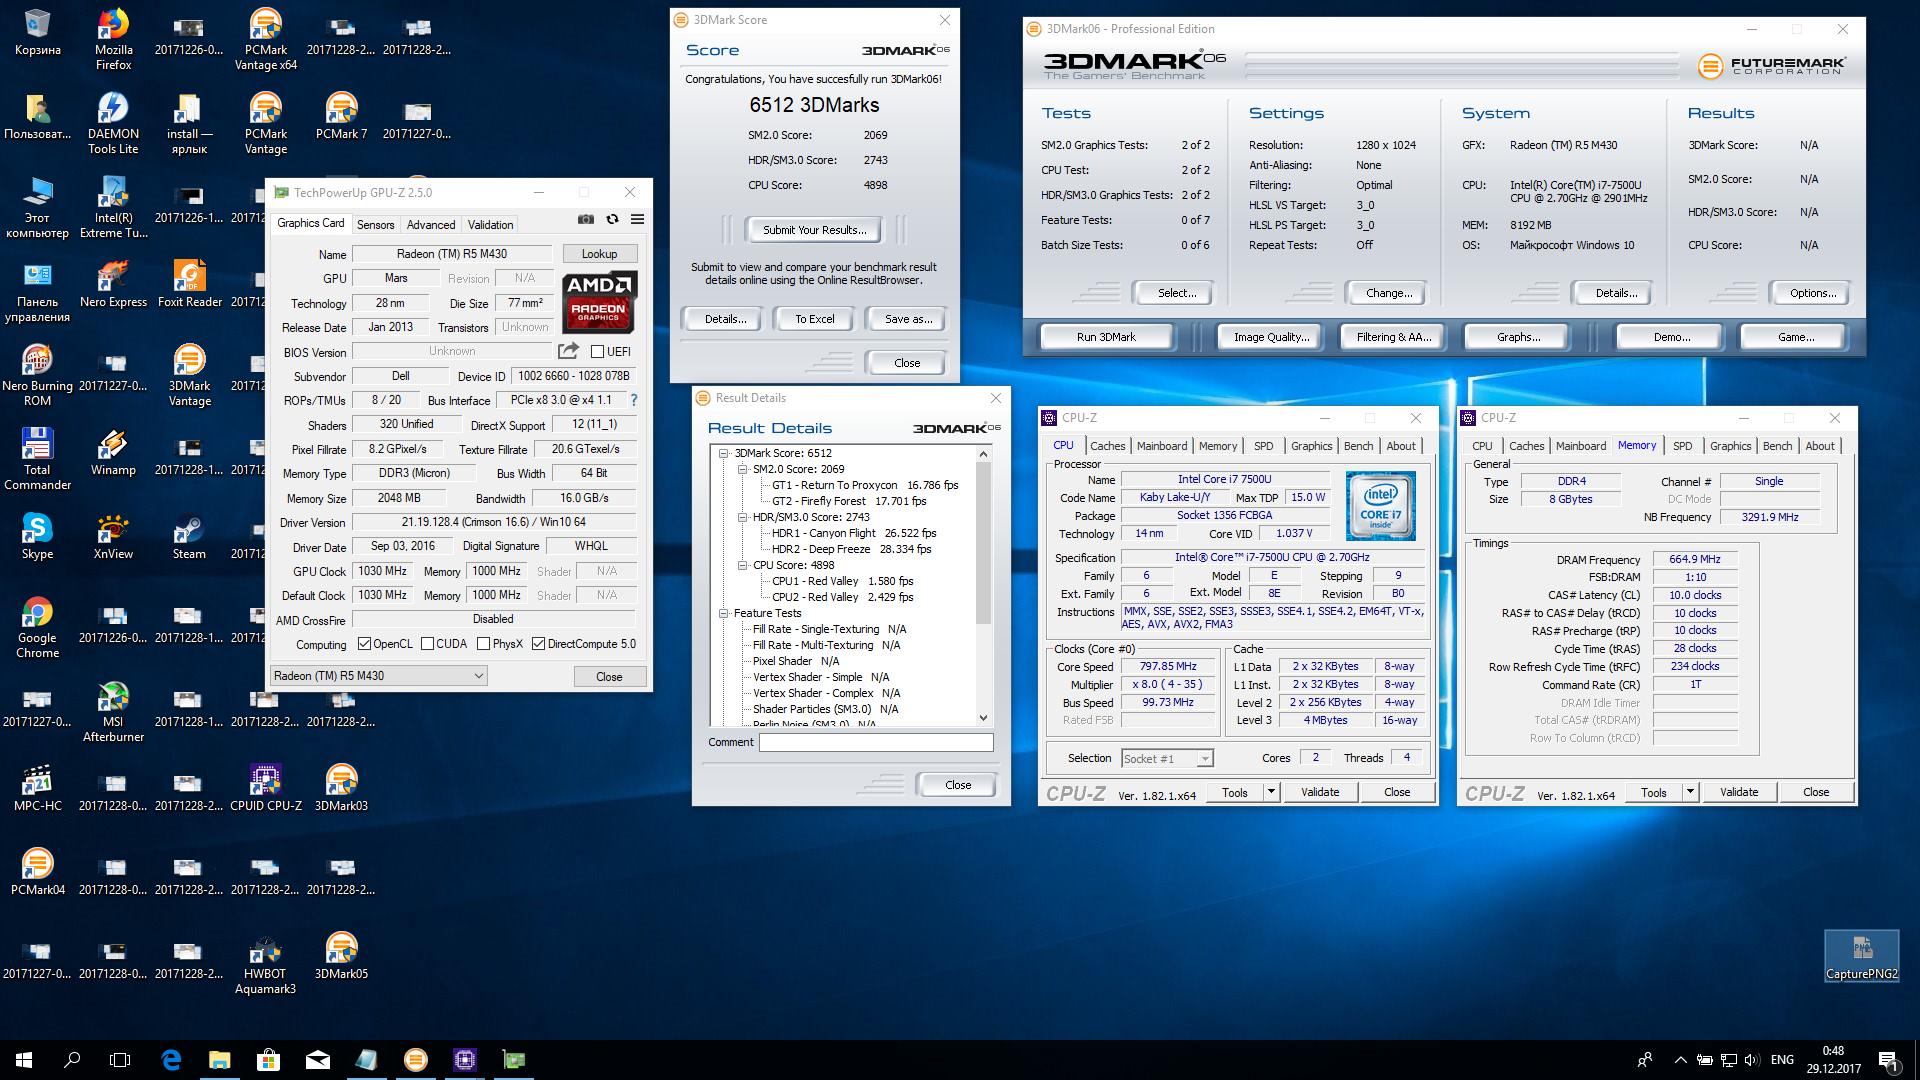This screenshot has width=1920, height=1080.
Task: Click Bus Interface question mark in GPU-Z
Action: (633, 400)
